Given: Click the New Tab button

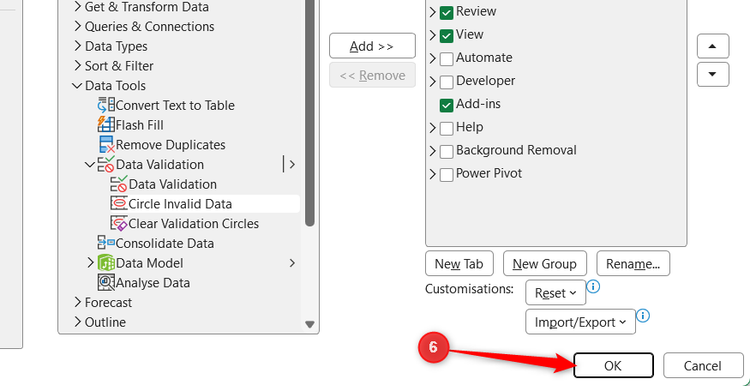Looking at the screenshot, I should pyautogui.click(x=459, y=264).
